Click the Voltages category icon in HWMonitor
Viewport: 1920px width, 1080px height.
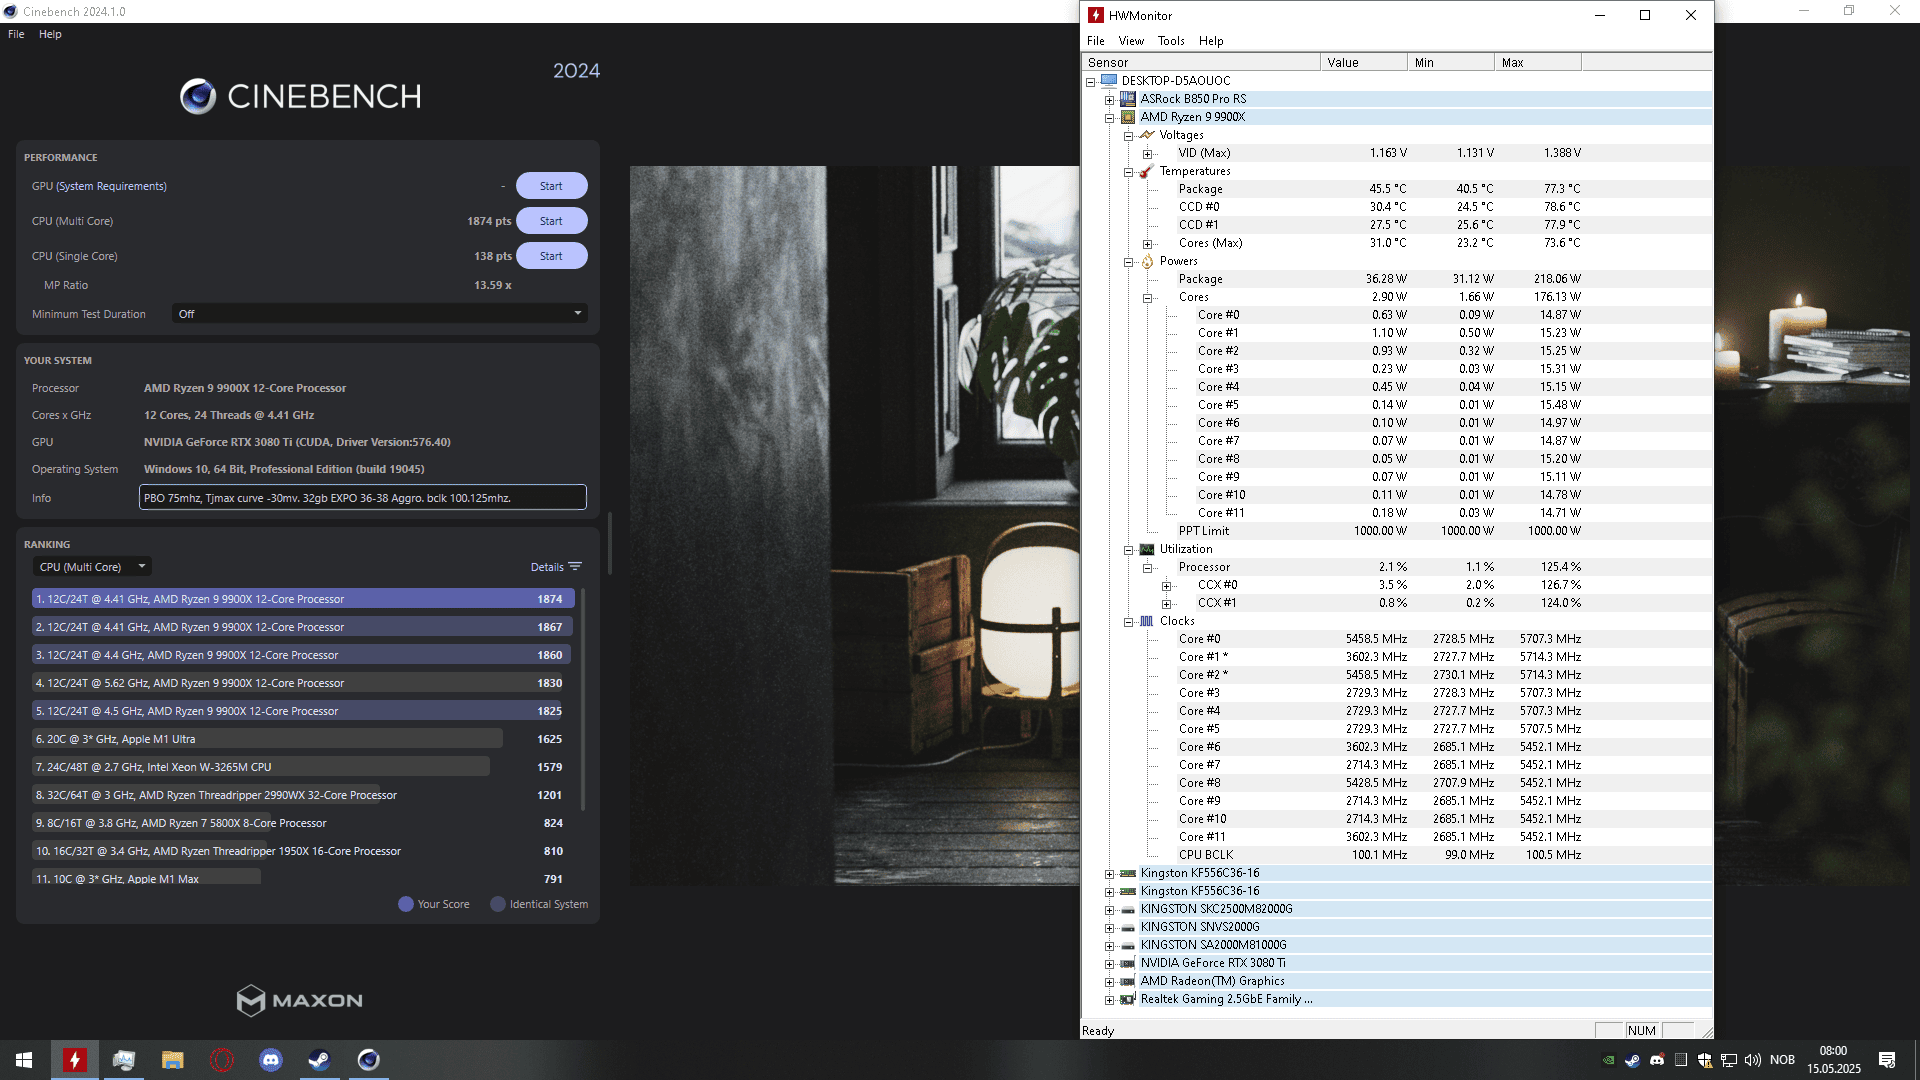(x=1147, y=135)
